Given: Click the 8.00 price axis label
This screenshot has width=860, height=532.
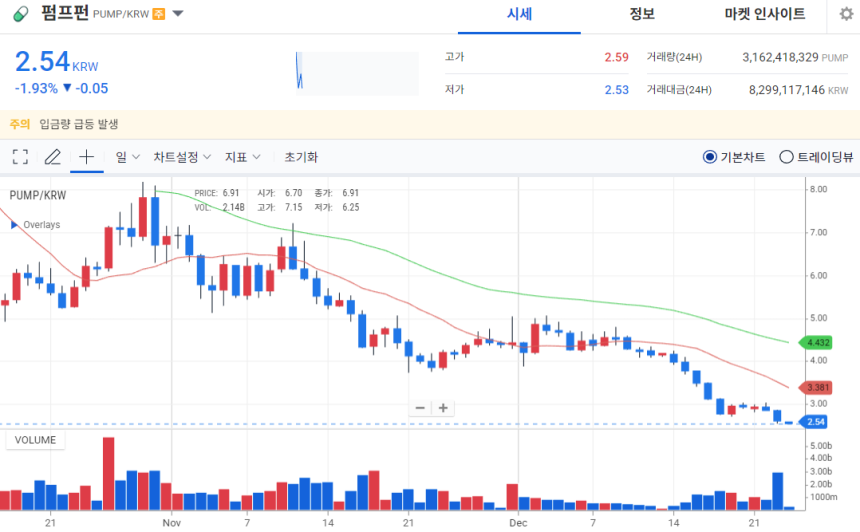Looking at the screenshot, I should point(818,189).
